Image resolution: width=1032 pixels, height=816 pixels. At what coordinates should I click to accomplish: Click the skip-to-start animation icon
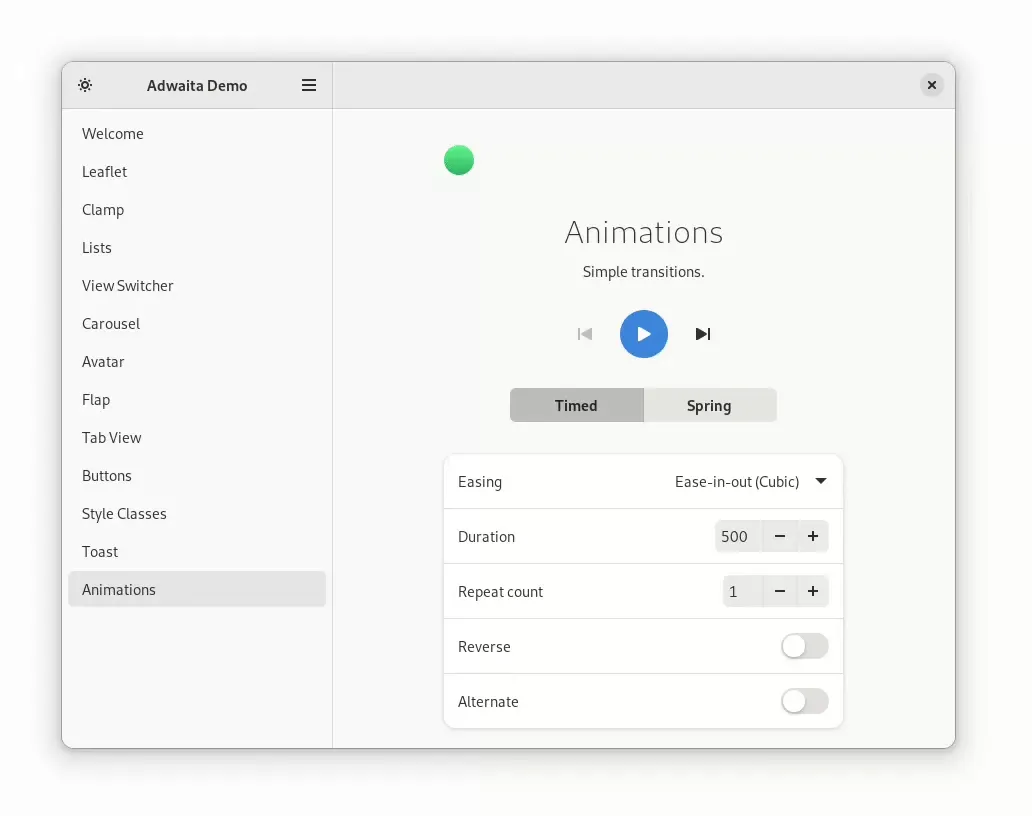[585, 334]
